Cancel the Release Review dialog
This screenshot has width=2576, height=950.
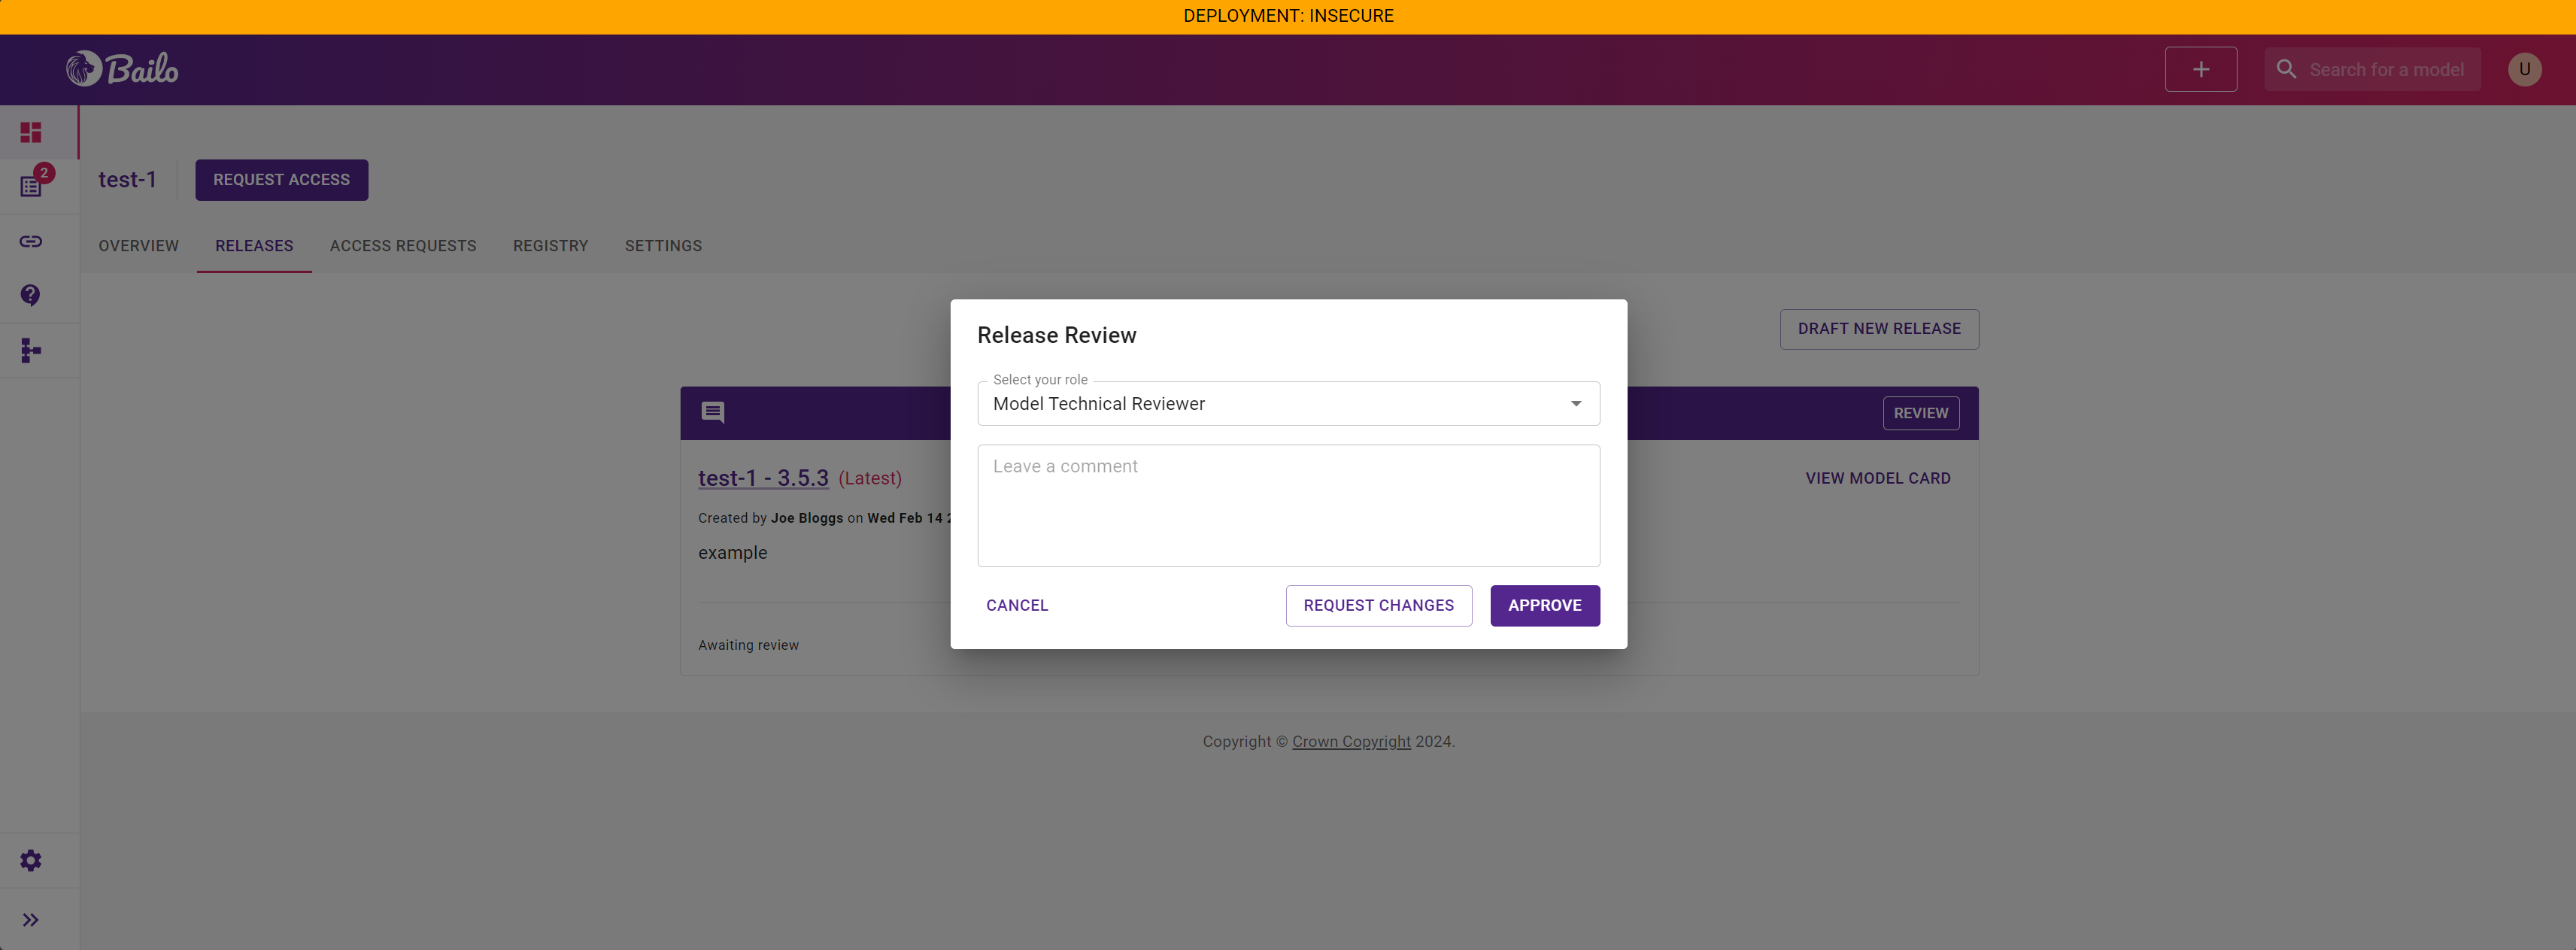coord(1016,605)
